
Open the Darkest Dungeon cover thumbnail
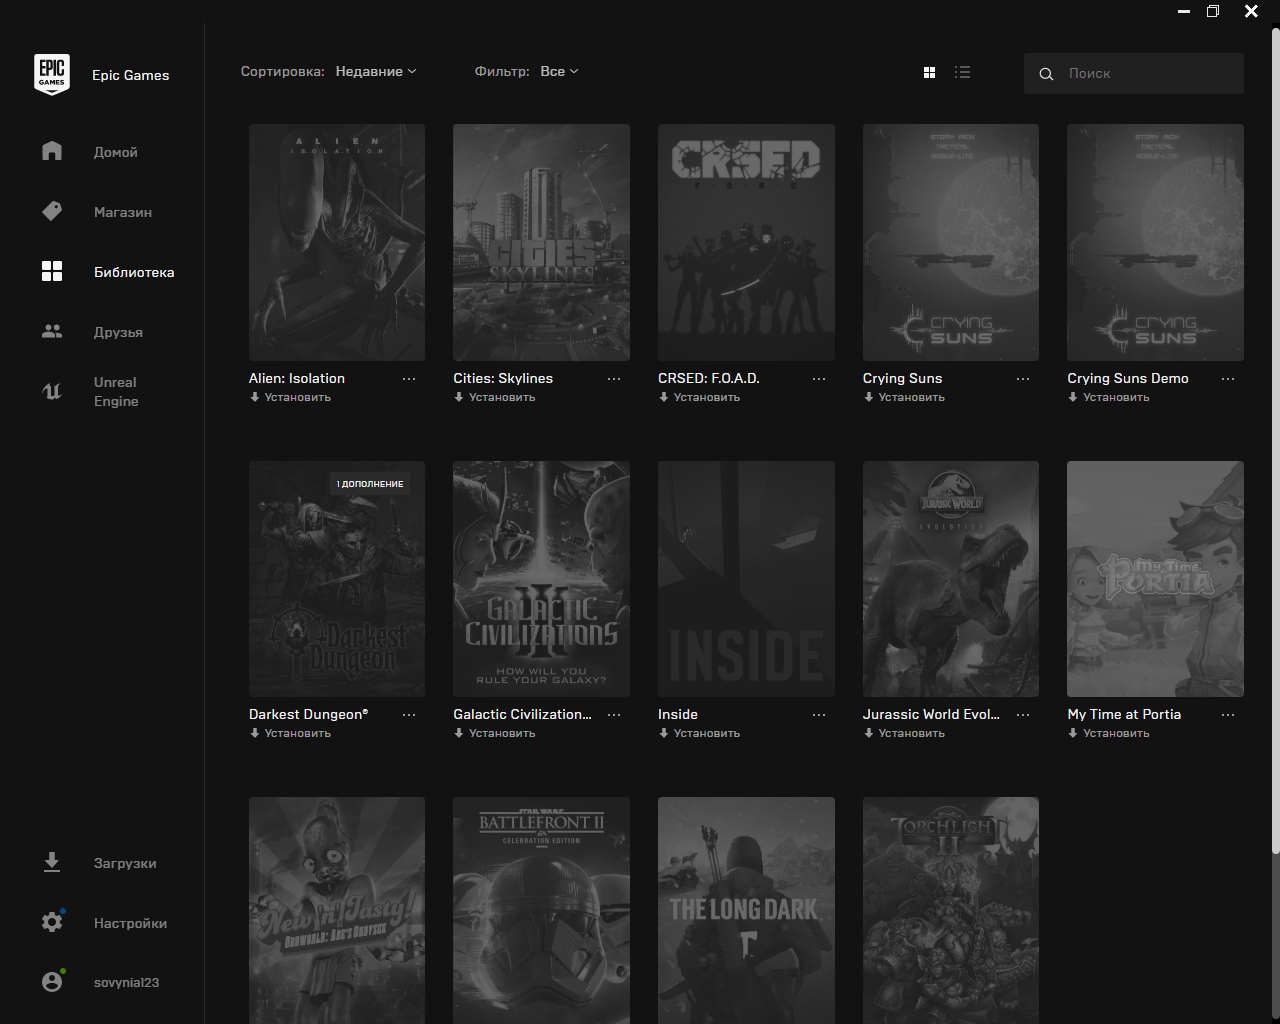(x=337, y=579)
